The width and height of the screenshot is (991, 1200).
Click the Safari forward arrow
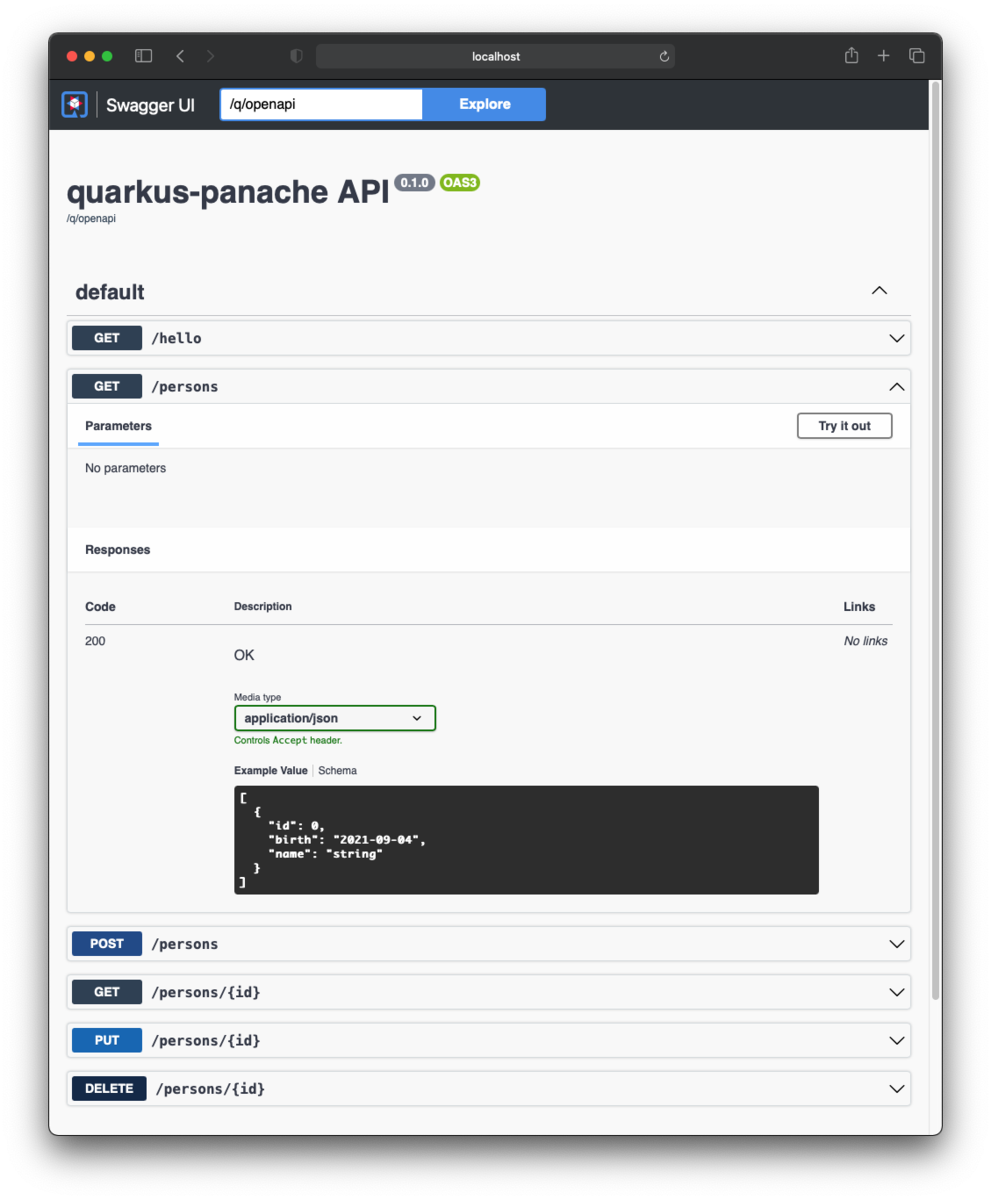coord(210,56)
